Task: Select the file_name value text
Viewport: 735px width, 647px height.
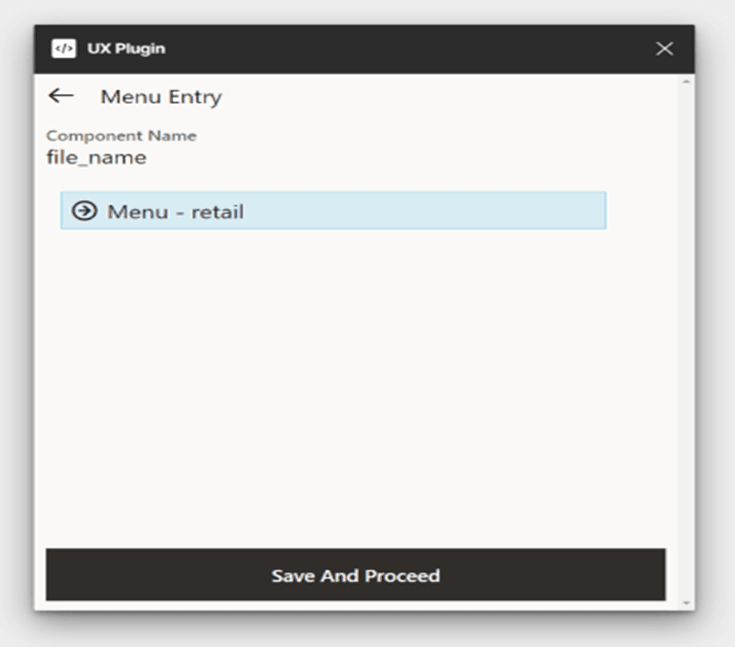Action: (96, 157)
